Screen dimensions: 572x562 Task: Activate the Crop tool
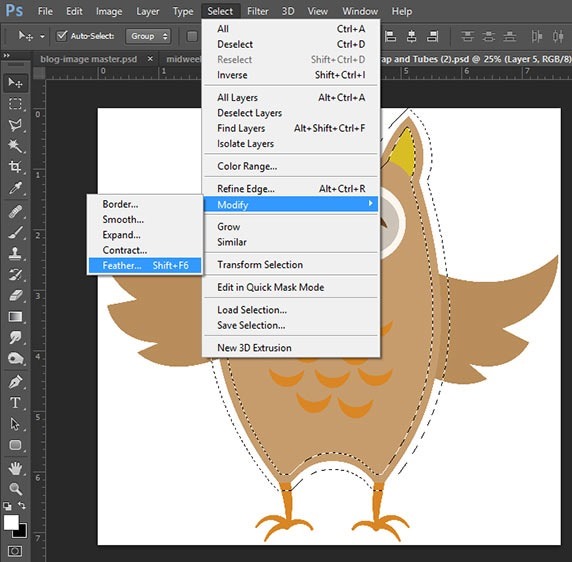(15, 167)
